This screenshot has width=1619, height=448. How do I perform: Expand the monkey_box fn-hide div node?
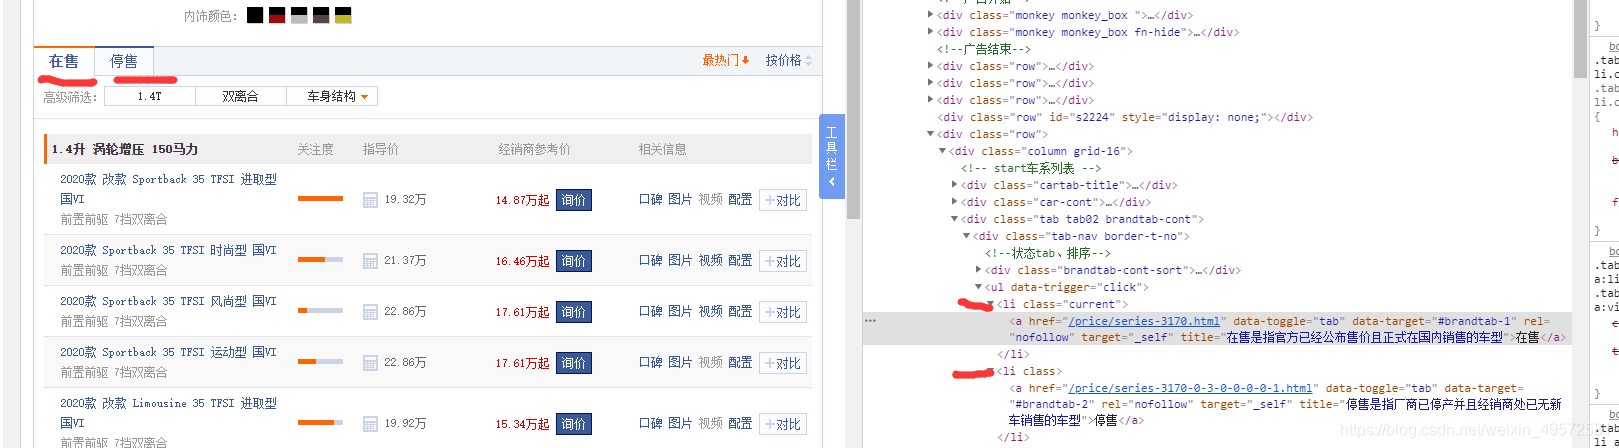click(931, 32)
